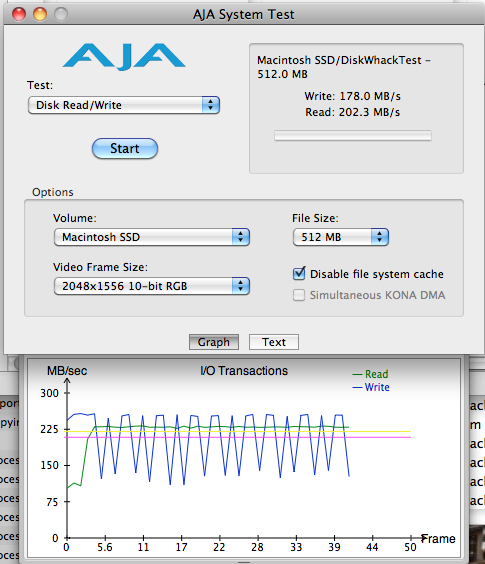Click the progress bar under Read speed
The width and height of the screenshot is (485, 564).
(x=353, y=136)
